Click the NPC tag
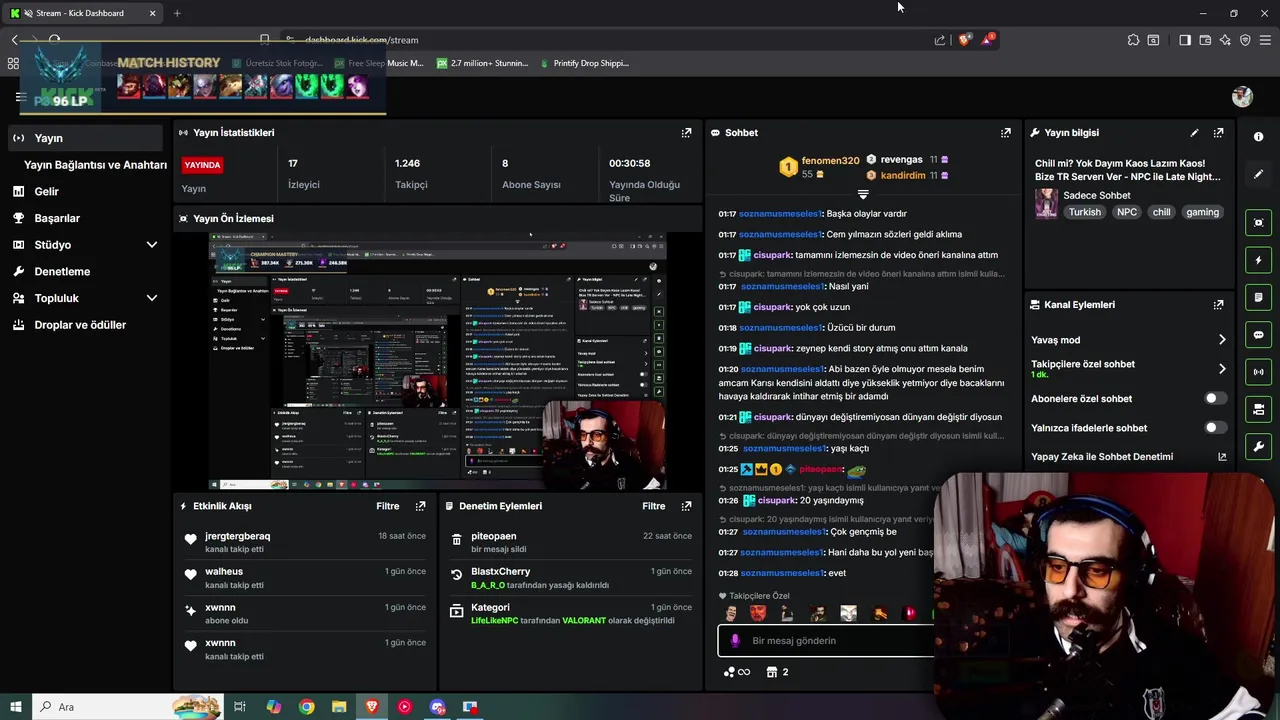This screenshot has height=720, width=1280. (x=1127, y=212)
